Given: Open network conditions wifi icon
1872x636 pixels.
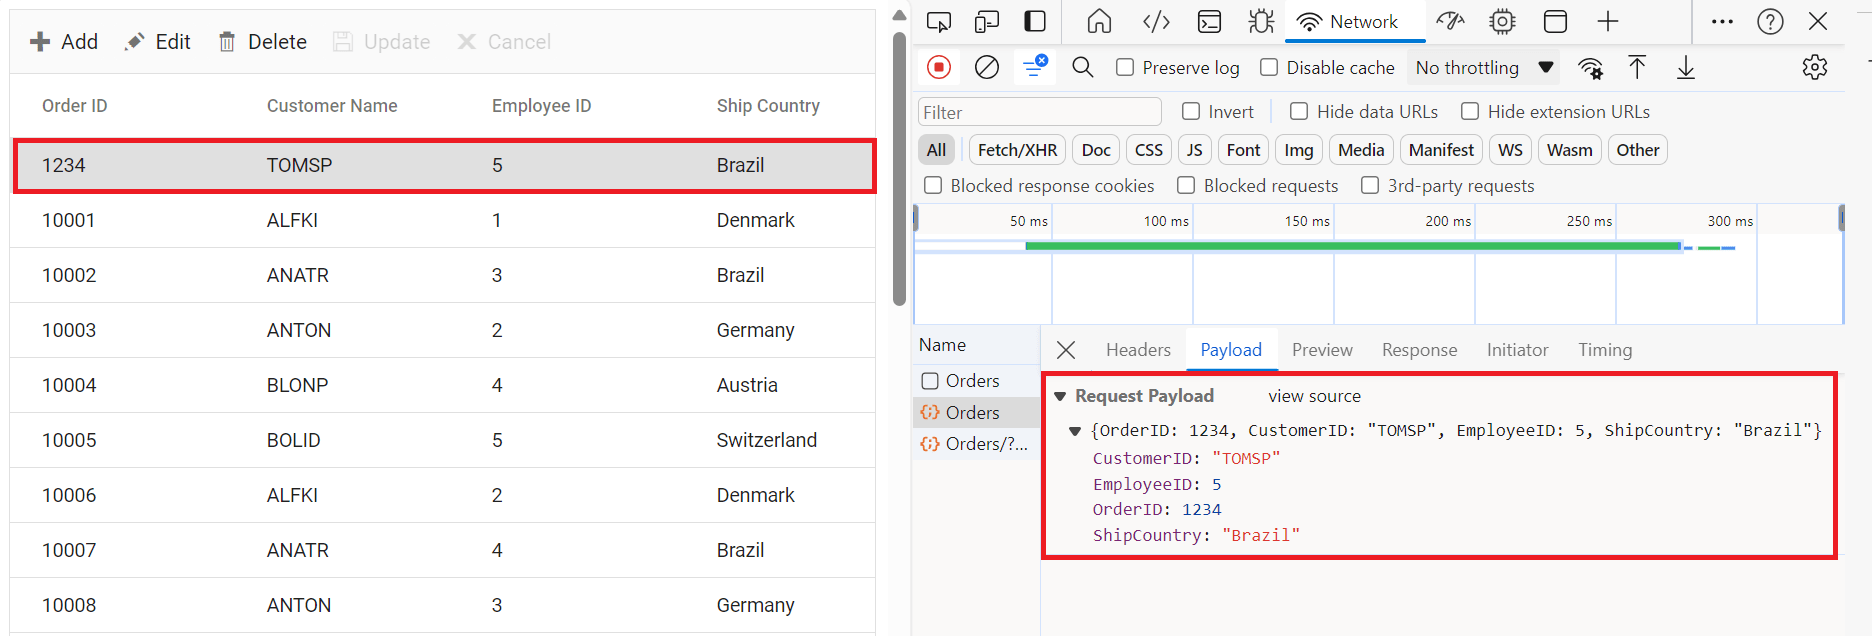Looking at the screenshot, I should click(x=1590, y=68).
